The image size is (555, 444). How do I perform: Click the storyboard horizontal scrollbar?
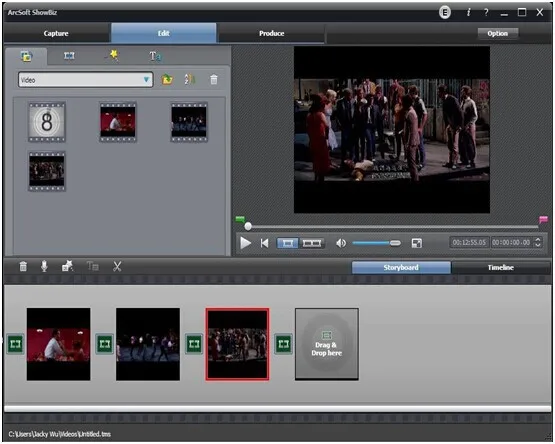pyautogui.click(x=278, y=409)
